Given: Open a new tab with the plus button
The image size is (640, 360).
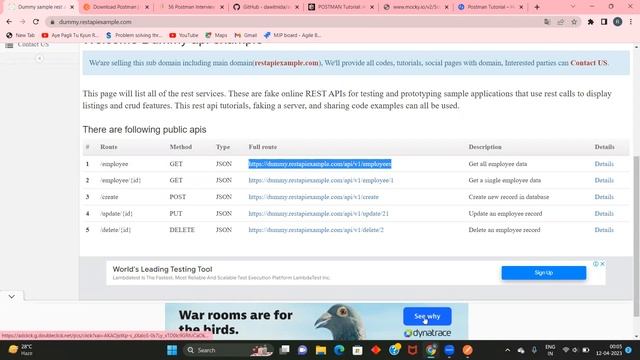Looking at the screenshot, I should pyautogui.click(x=537, y=7).
